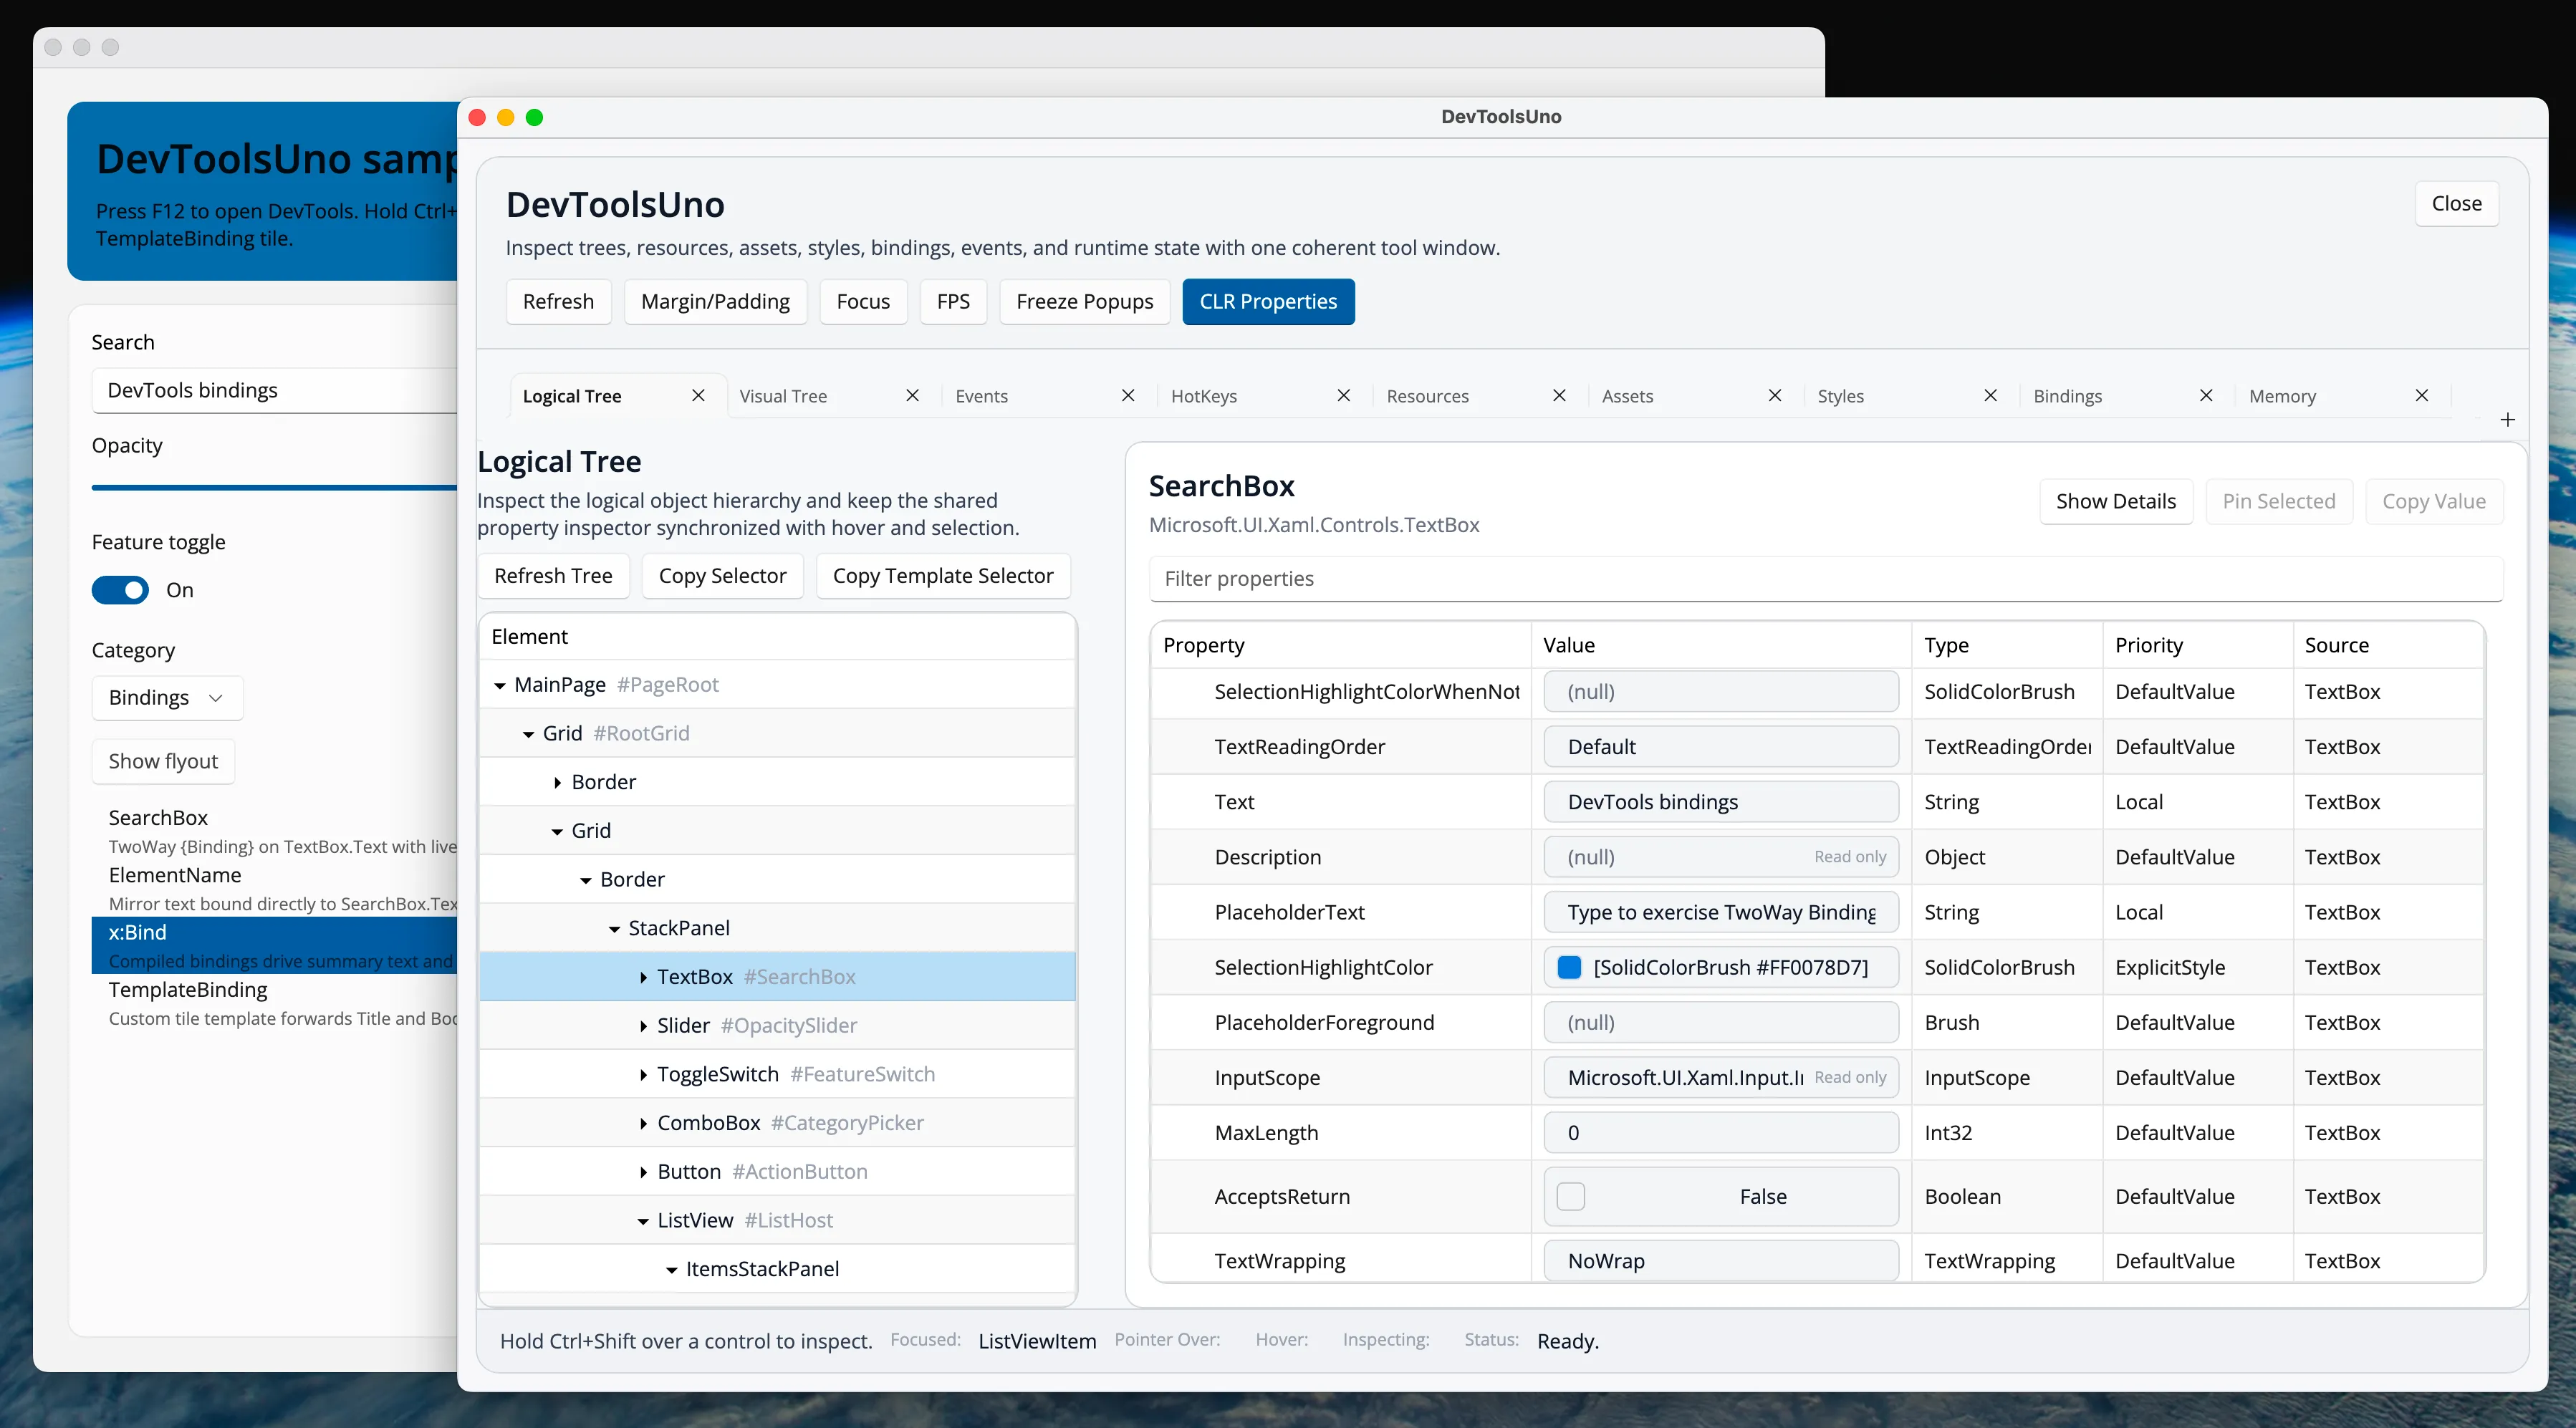
Task: Collapse the ListView #ListHost node
Action: click(x=643, y=1221)
